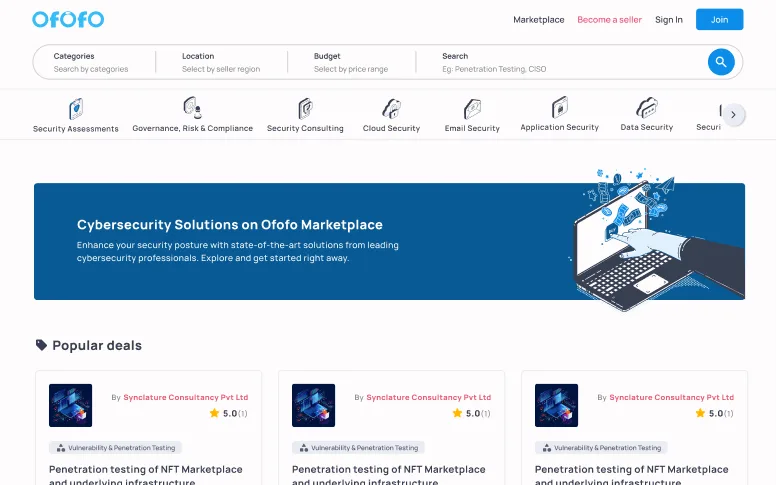Viewport: 776px width, 485px height.
Task: Click the Ofofo logo
Action: tap(68, 19)
